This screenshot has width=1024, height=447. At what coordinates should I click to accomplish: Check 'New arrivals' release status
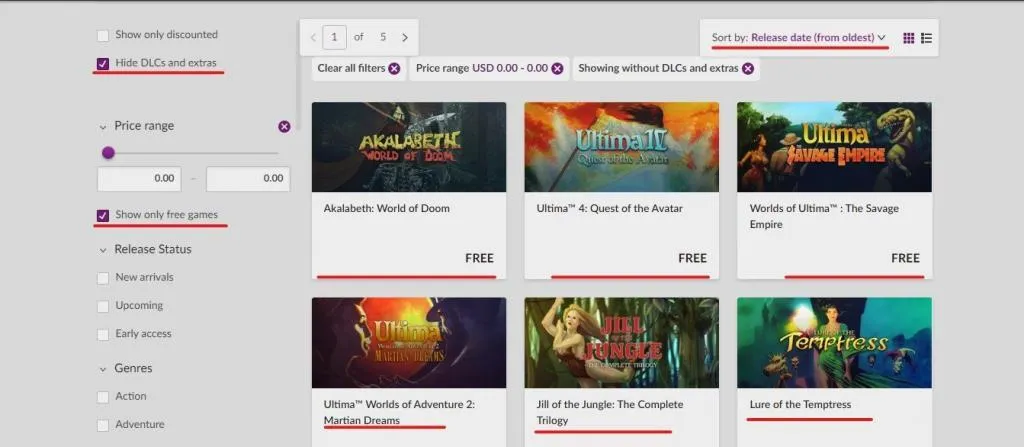[103, 278]
